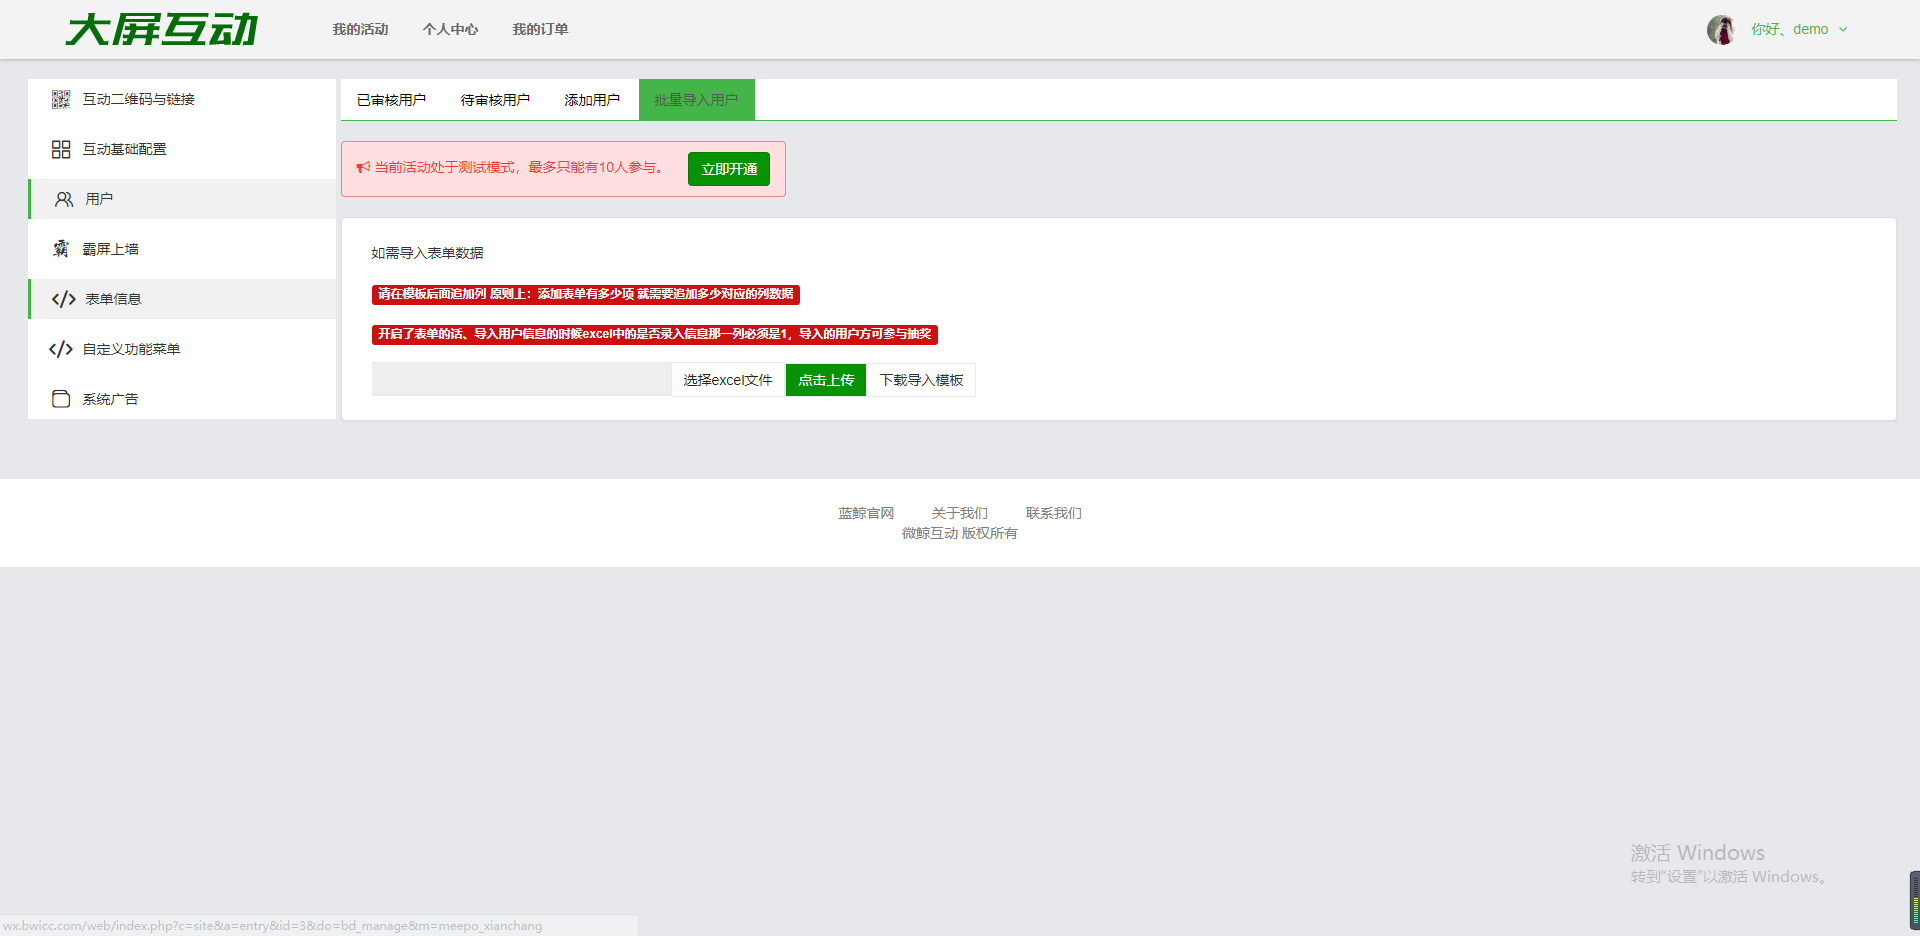
Task: Click the empty file path input field
Action: [x=521, y=380]
